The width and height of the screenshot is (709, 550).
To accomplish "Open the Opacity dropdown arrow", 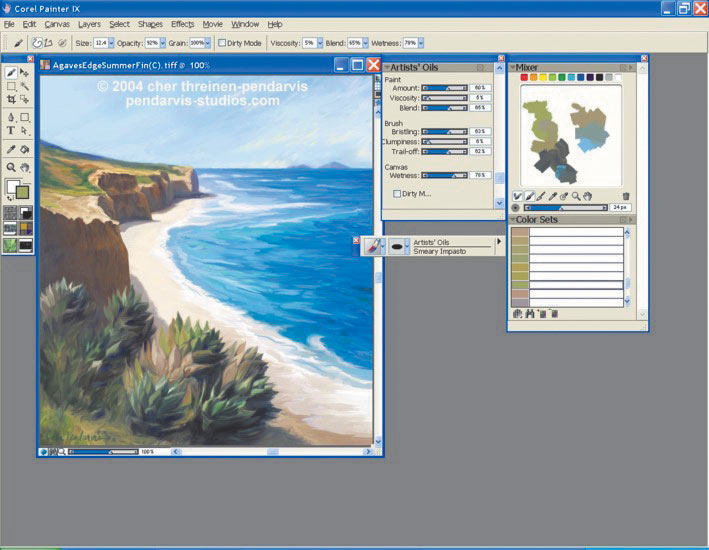I will coord(163,43).
